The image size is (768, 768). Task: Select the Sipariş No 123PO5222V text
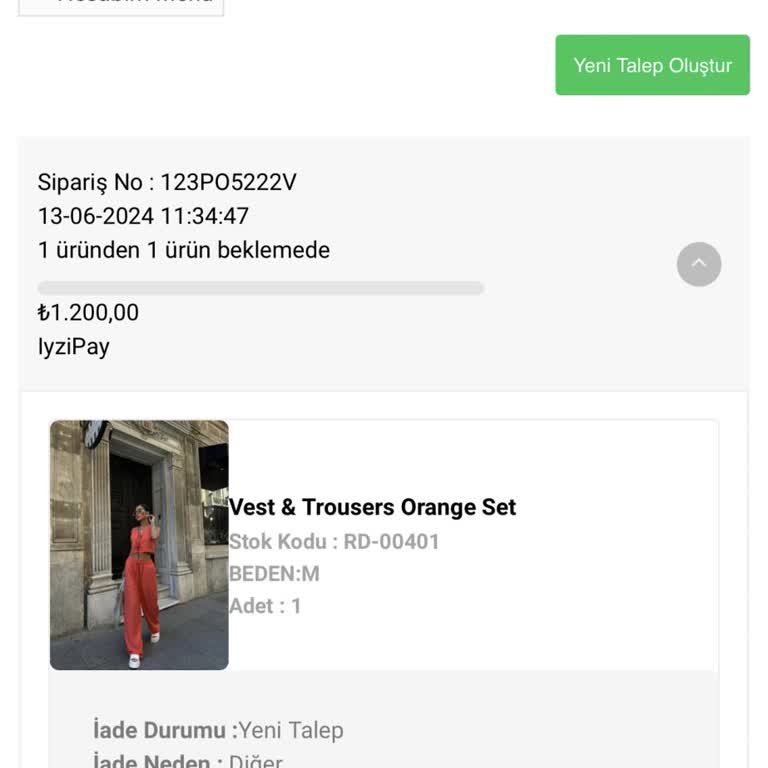tap(167, 182)
